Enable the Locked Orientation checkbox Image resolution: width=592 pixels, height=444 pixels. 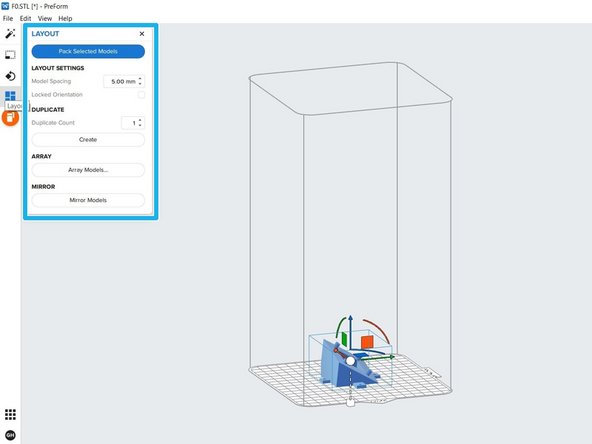pos(141,95)
